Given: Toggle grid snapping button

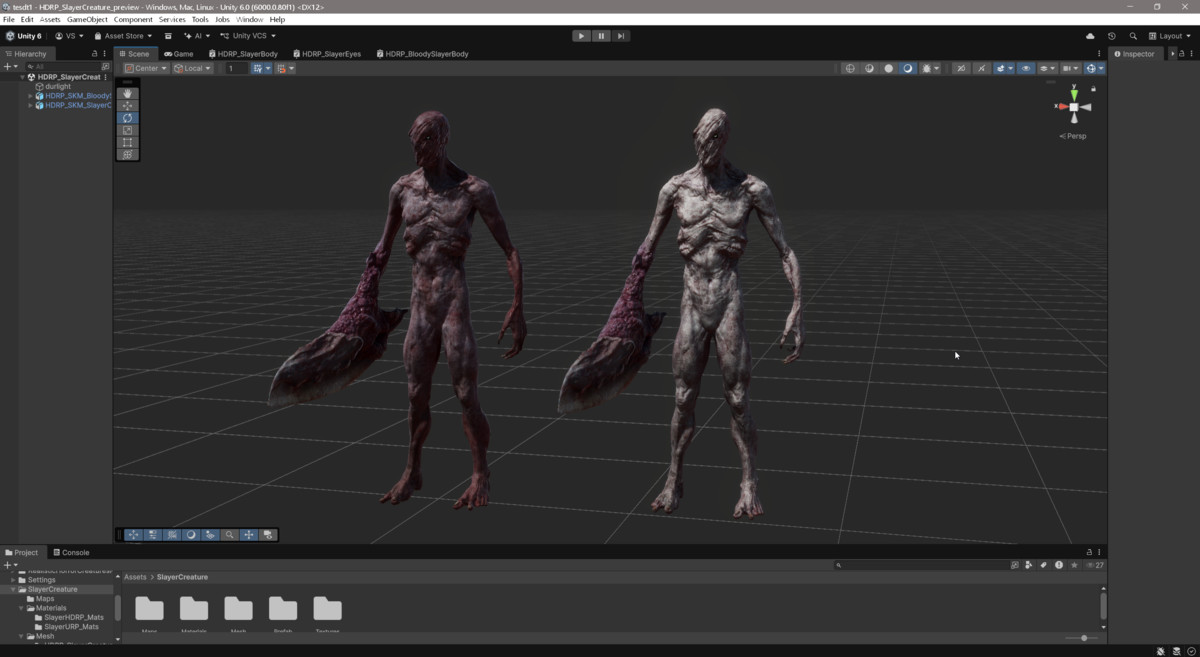Looking at the screenshot, I should pos(281,69).
